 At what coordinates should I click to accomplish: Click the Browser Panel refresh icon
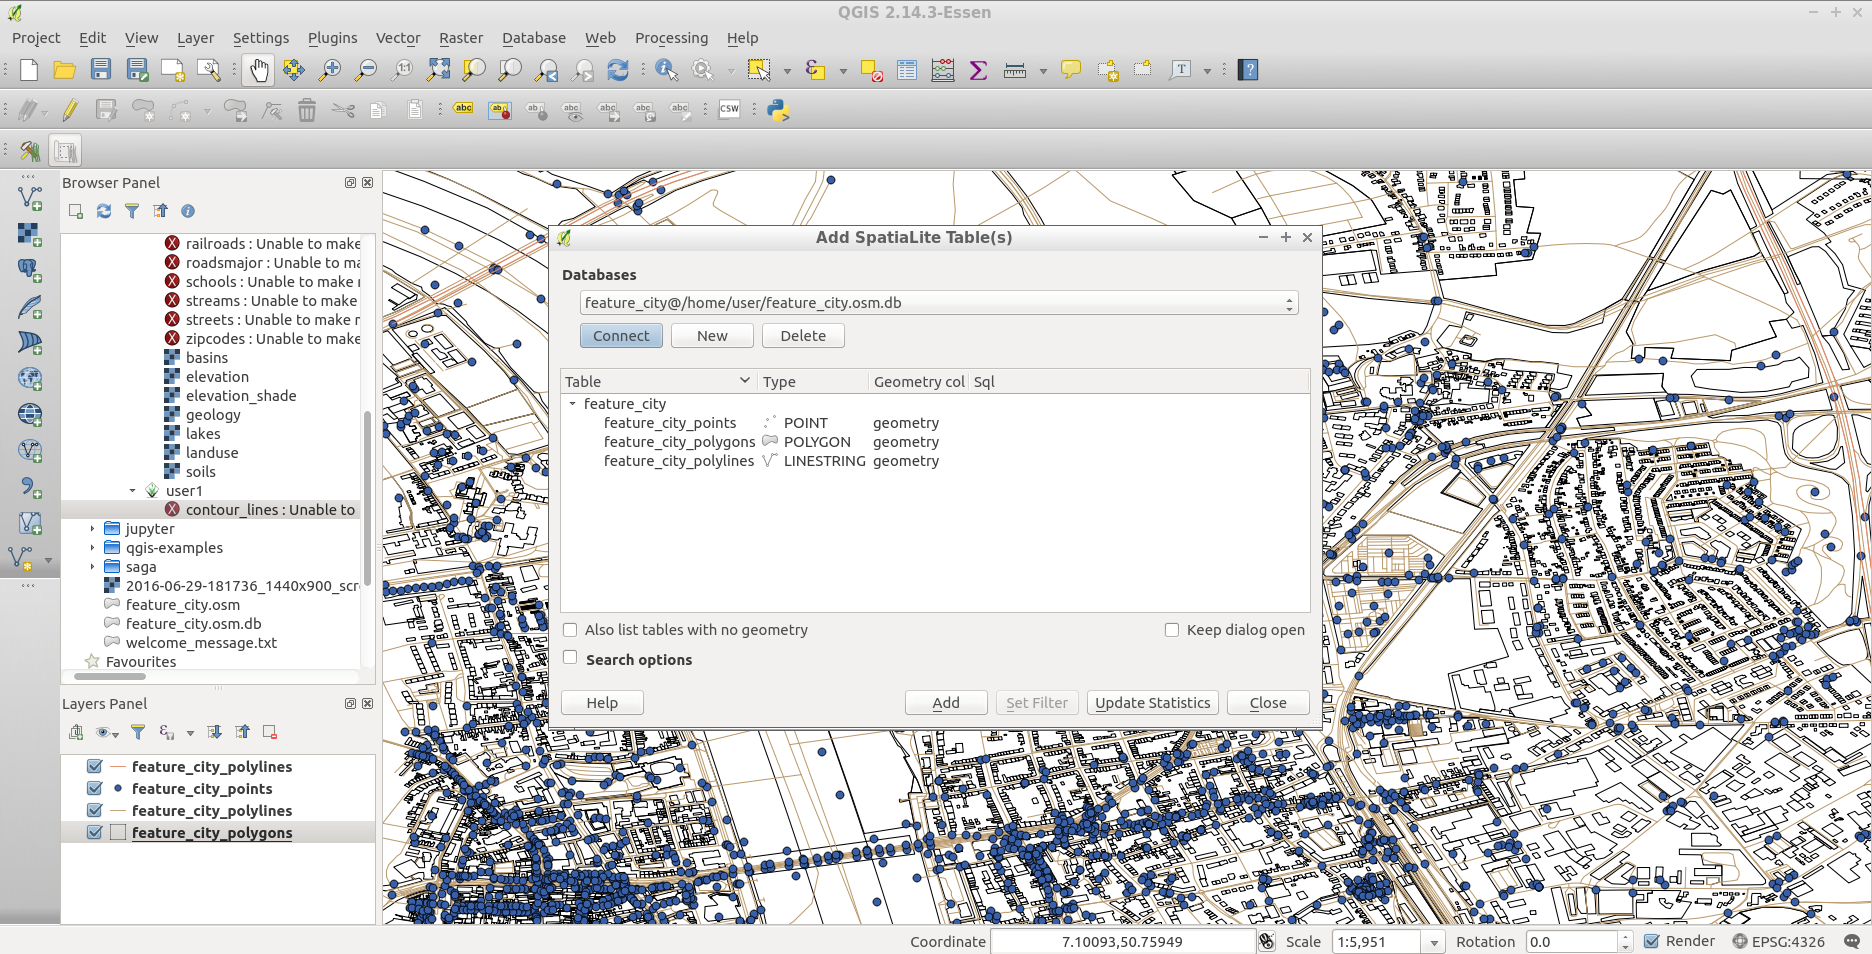coord(104,211)
